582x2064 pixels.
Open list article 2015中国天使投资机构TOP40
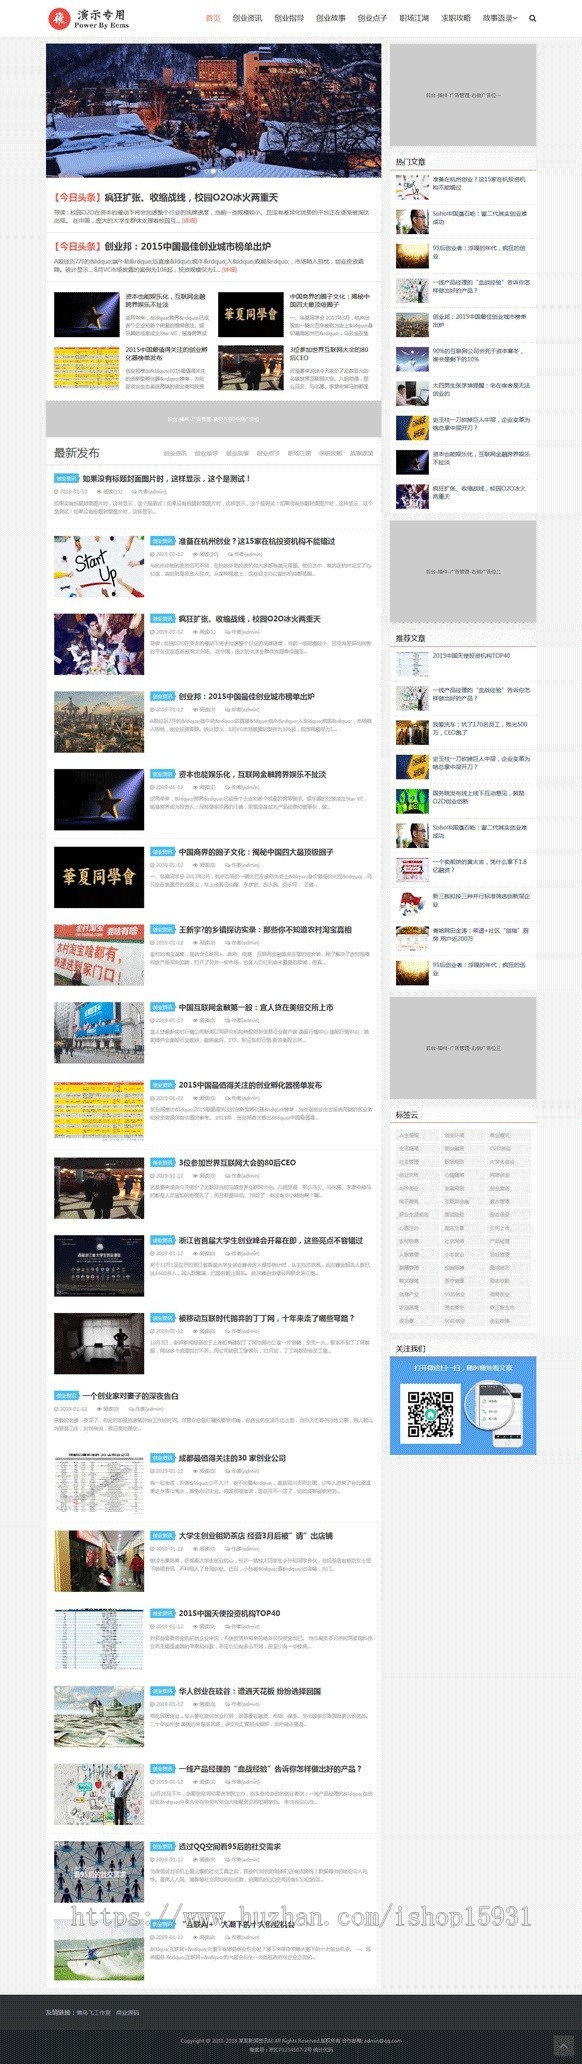tap(230, 1614)
